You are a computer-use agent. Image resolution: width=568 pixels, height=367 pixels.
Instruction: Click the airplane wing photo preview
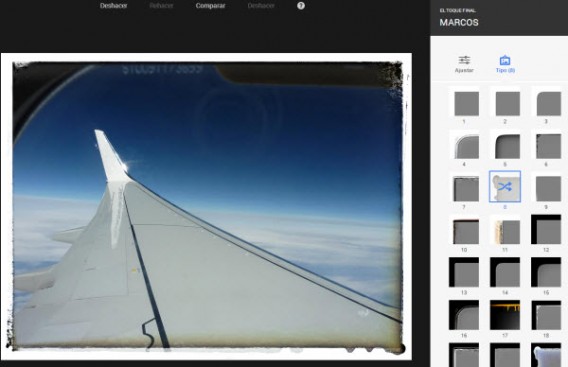point(206,207)
